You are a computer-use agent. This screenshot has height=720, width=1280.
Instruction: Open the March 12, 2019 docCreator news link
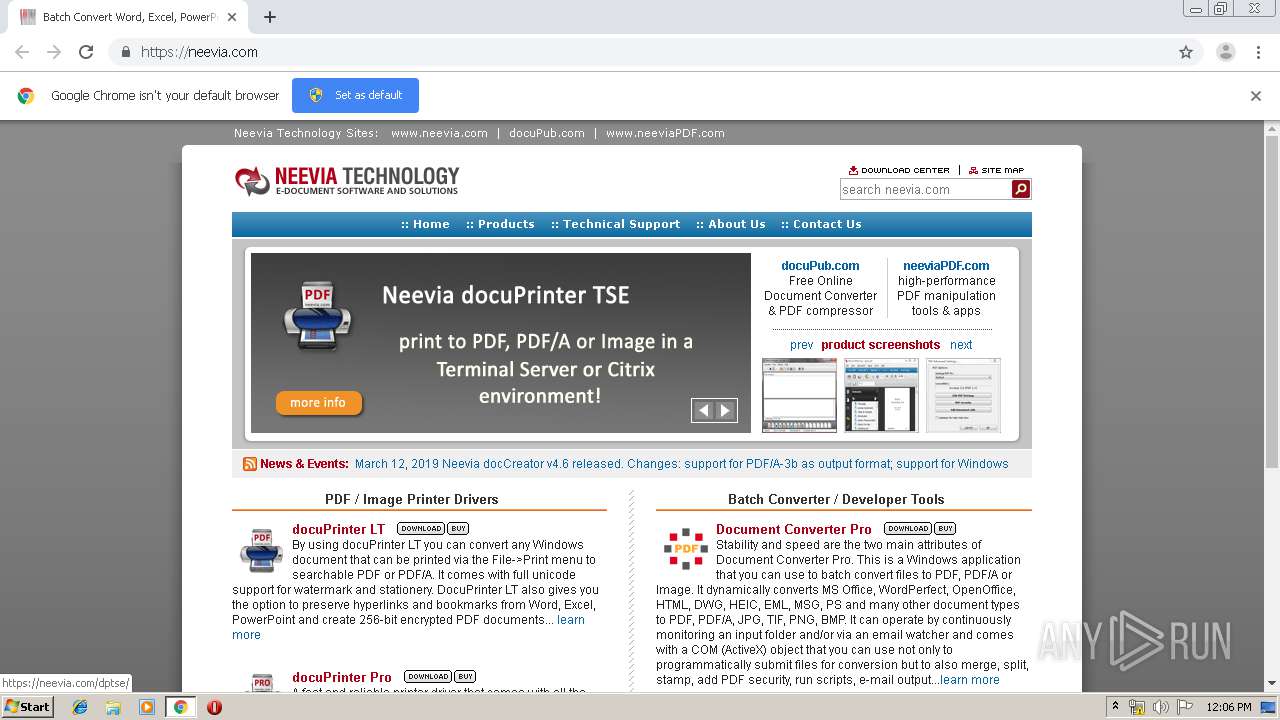(681, 464)
